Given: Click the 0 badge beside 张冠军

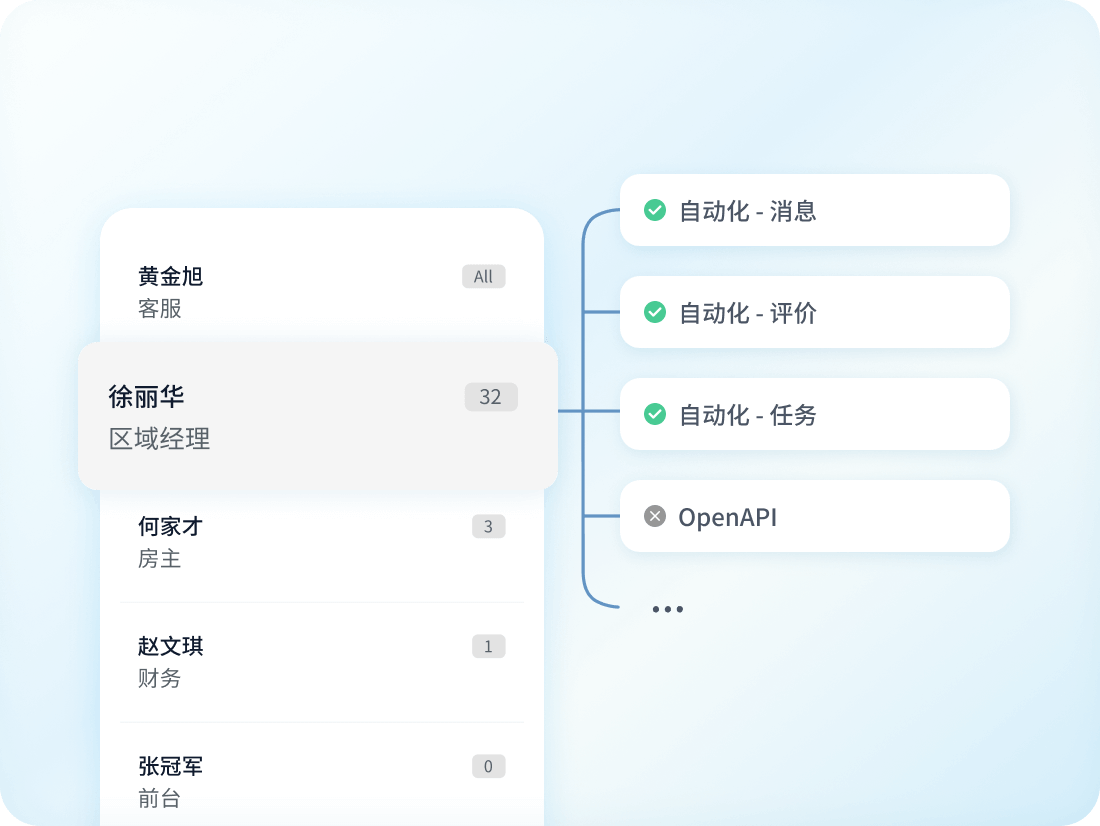Looking at the screenshot, I should pos(488,767).
